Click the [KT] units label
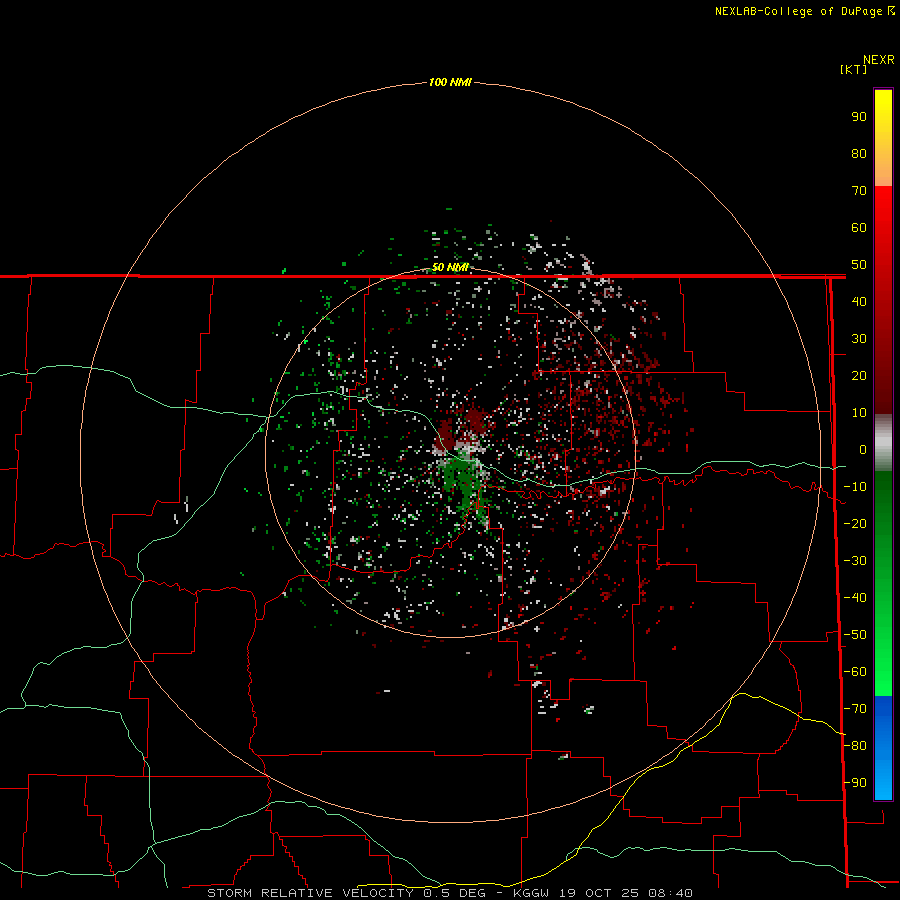The image size is (900, 900). point(853,69)
